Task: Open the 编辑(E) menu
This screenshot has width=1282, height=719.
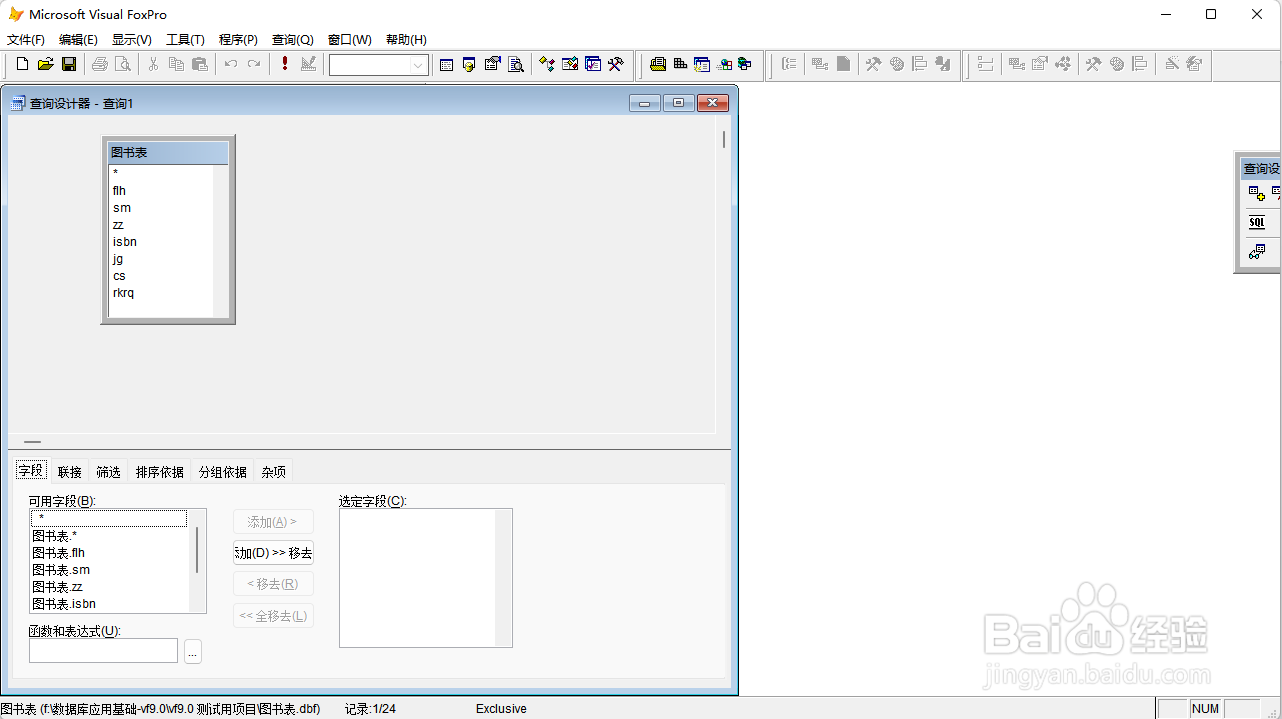Action: (x=78, y=40)
